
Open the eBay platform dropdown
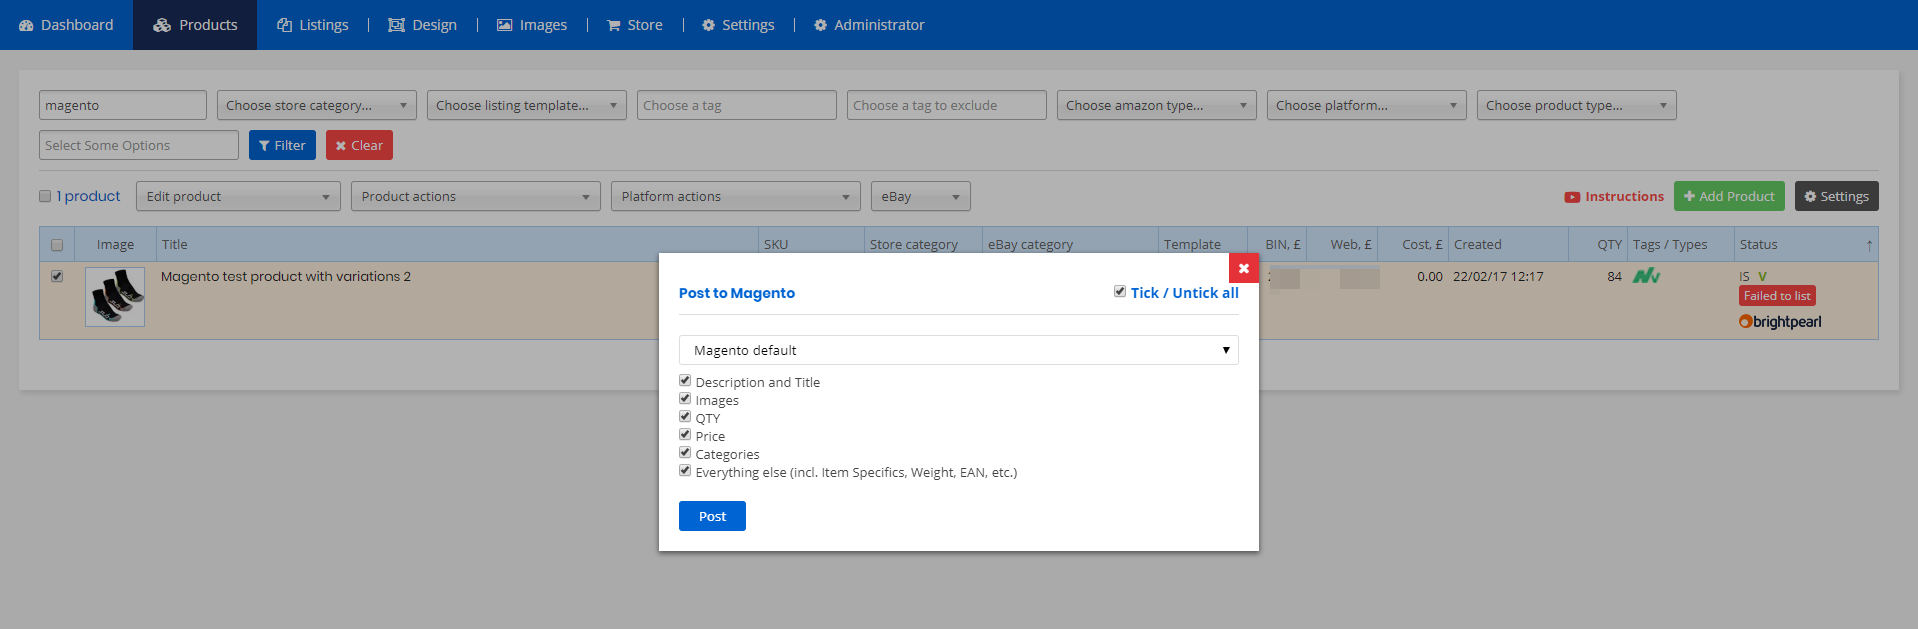pos(921,196)
